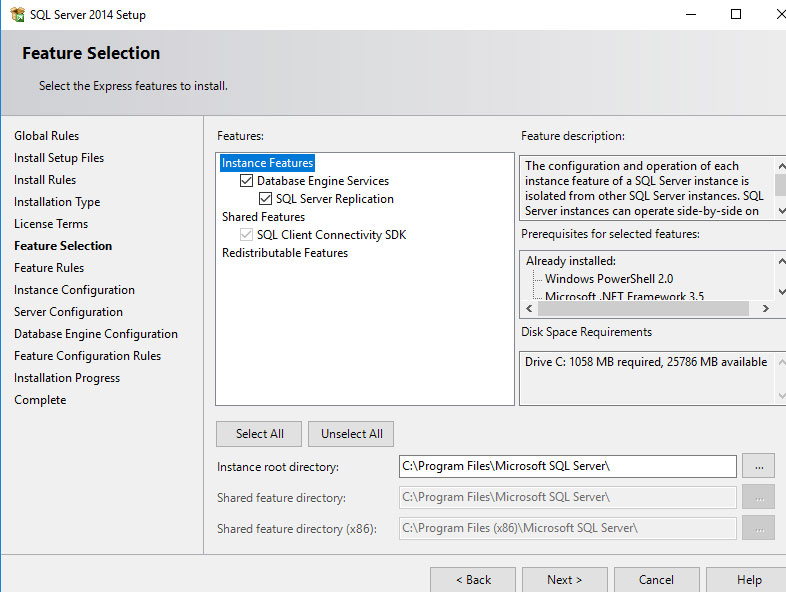Click the SQL Server setup title bar icon

click(17, 14)
